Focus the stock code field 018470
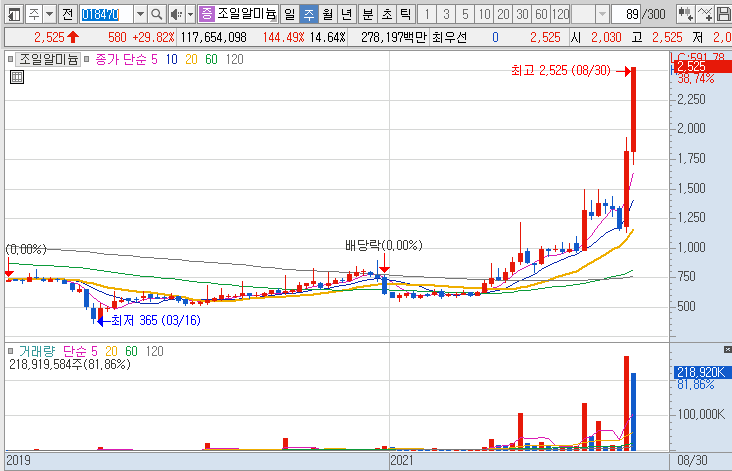 106,14
